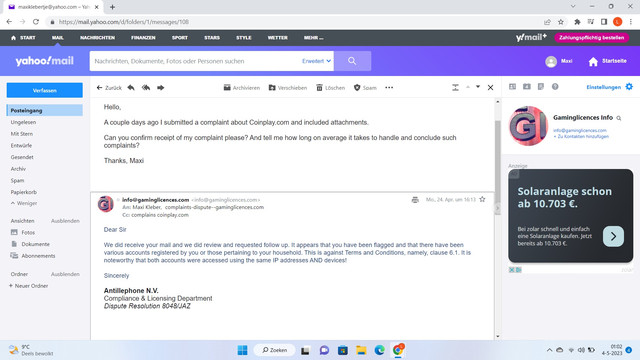
Task: Reload the browser page
Action: pos(36,22)
